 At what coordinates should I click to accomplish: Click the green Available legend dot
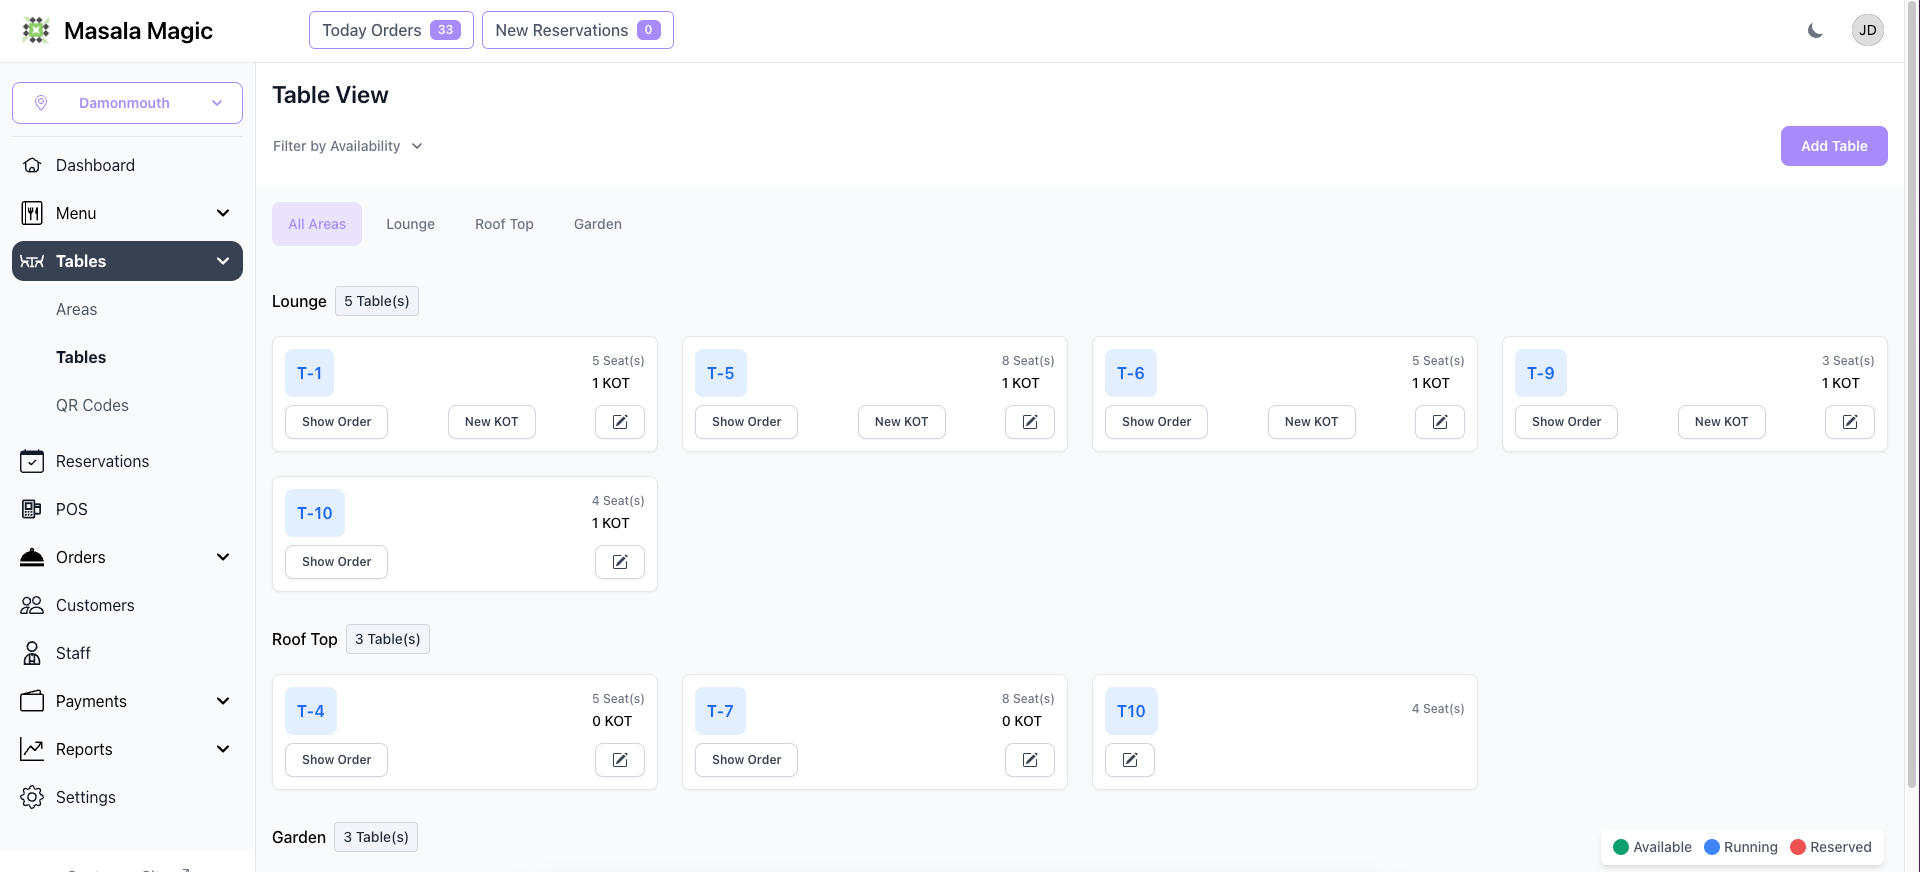1621,847
